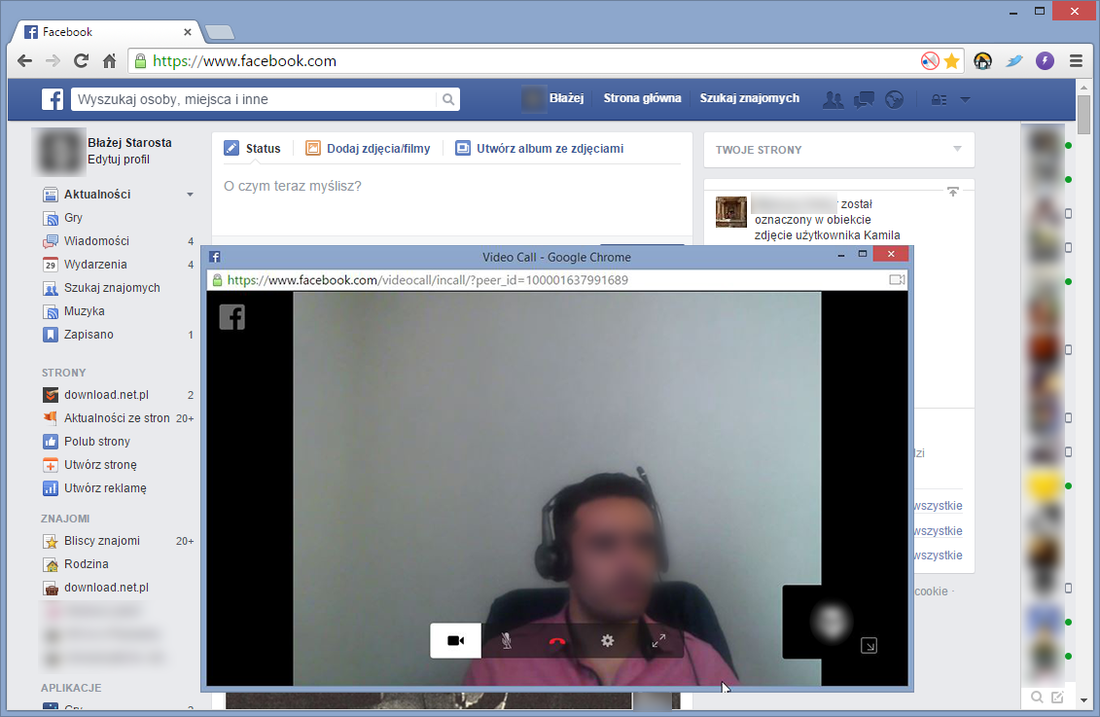The height and width of the screenshot is (717, 1100).
Task: Click bookmark star in address bar
Action: pos(951,61)
